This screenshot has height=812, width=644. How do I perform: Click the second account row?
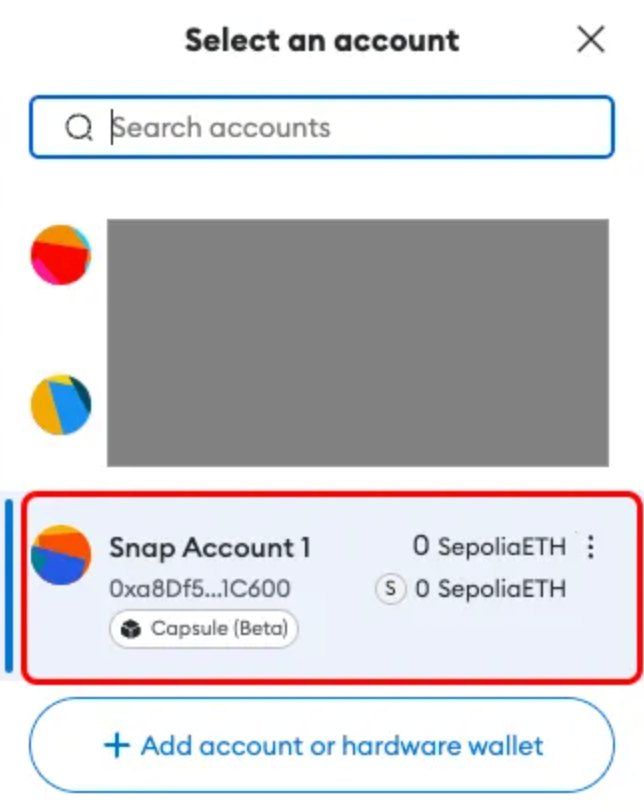322,404
